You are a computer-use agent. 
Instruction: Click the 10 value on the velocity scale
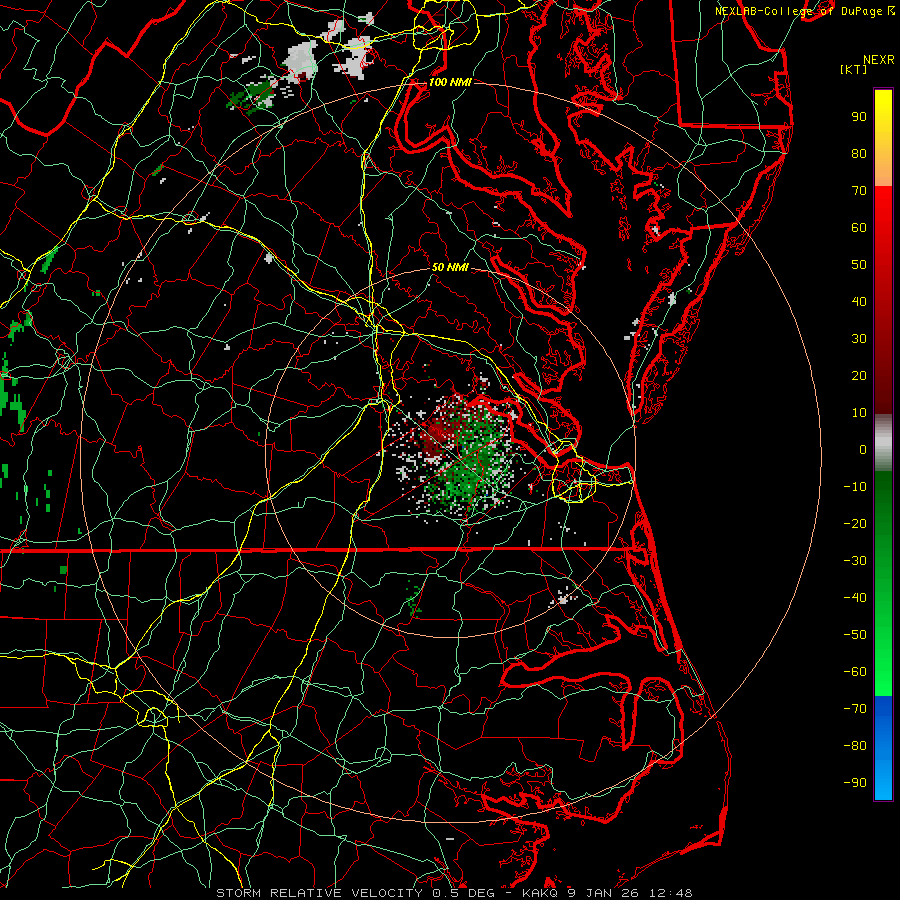tap(859, 413)
